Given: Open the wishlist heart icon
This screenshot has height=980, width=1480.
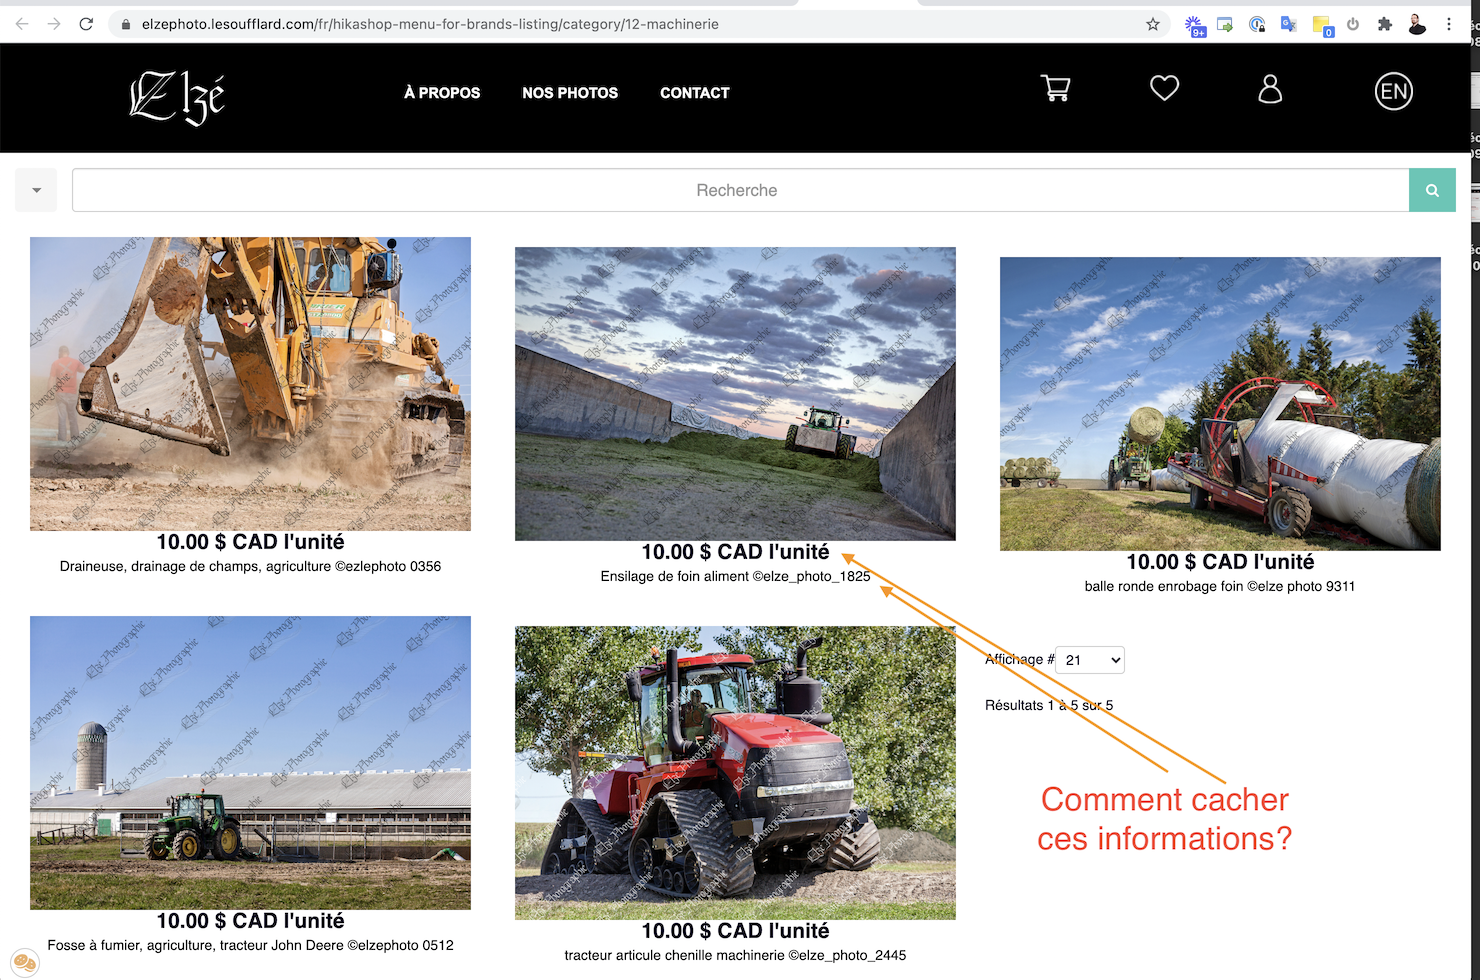Looking at the screenshot, I should 1164,88.
